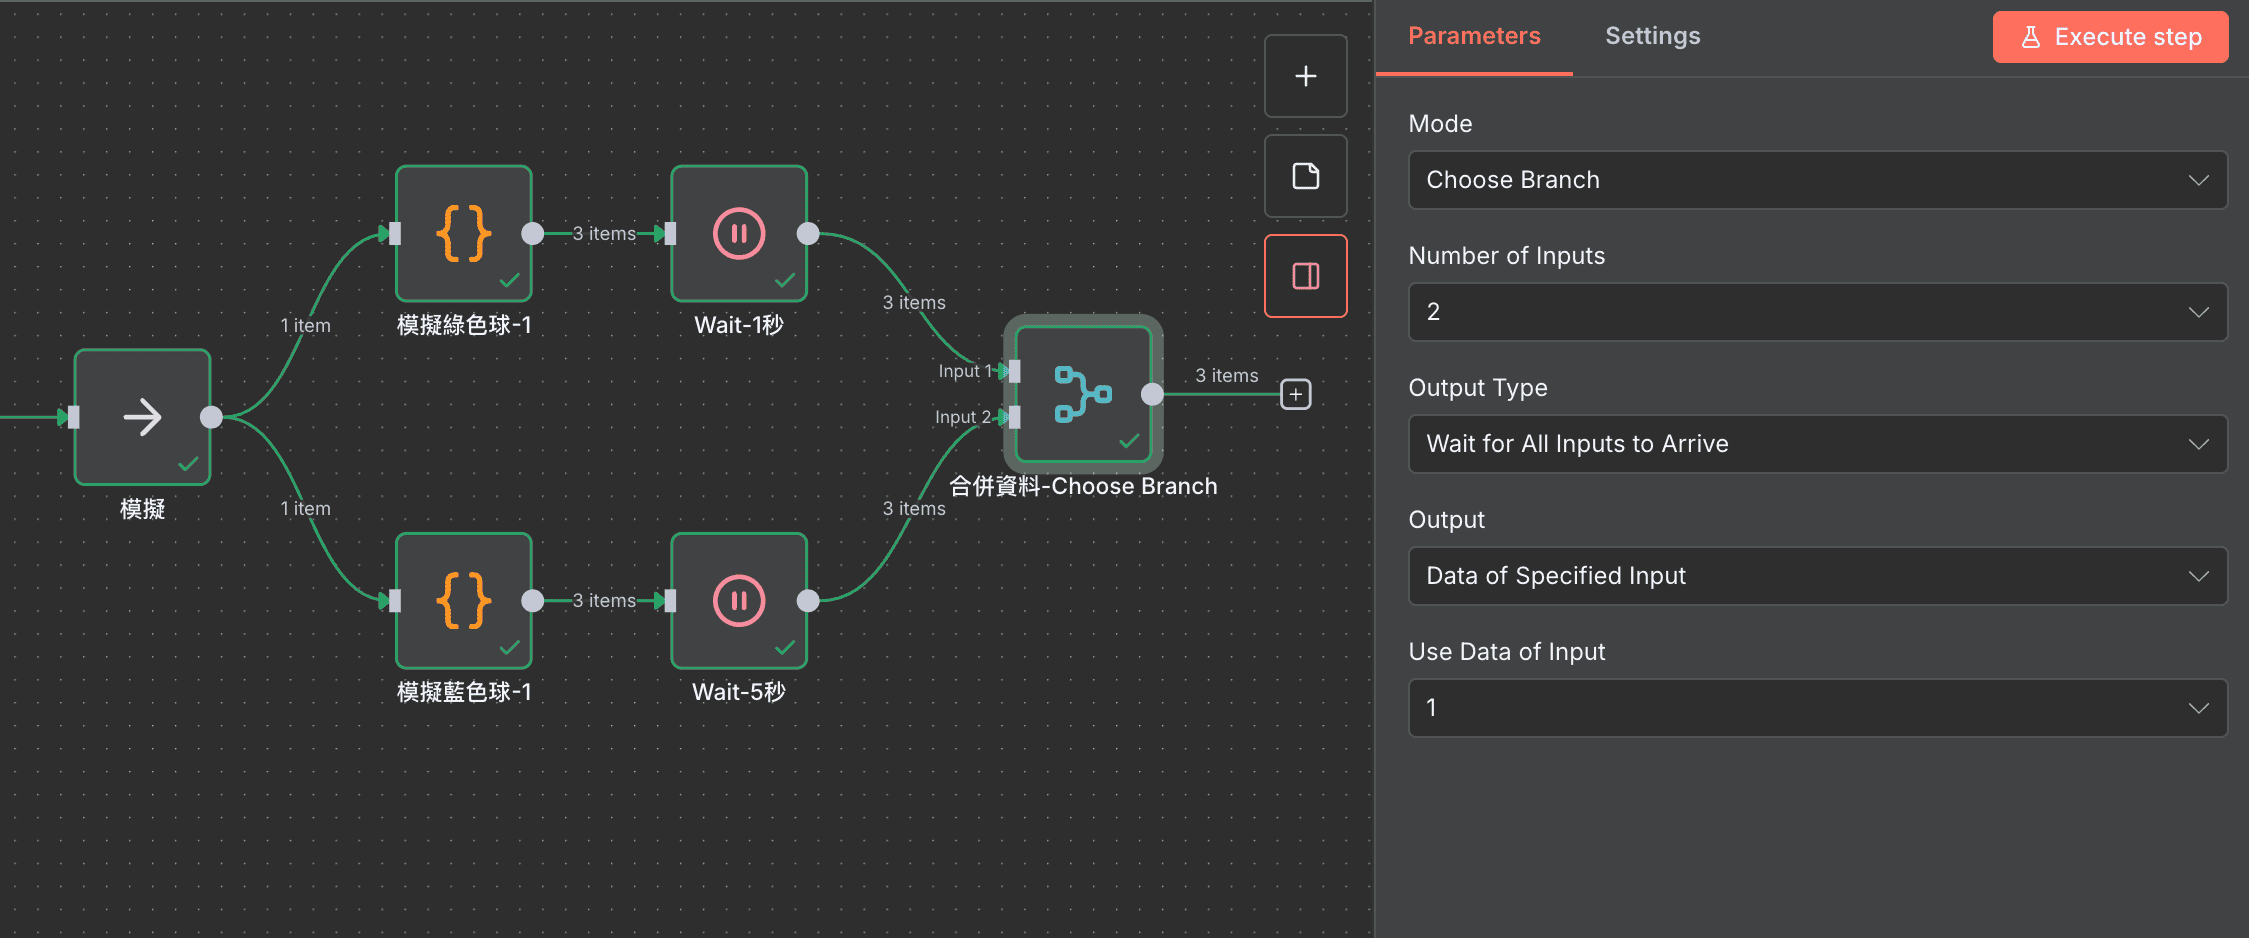Click the Execute step button
Screen dimensions: 2249x938
coord(2110,36)
